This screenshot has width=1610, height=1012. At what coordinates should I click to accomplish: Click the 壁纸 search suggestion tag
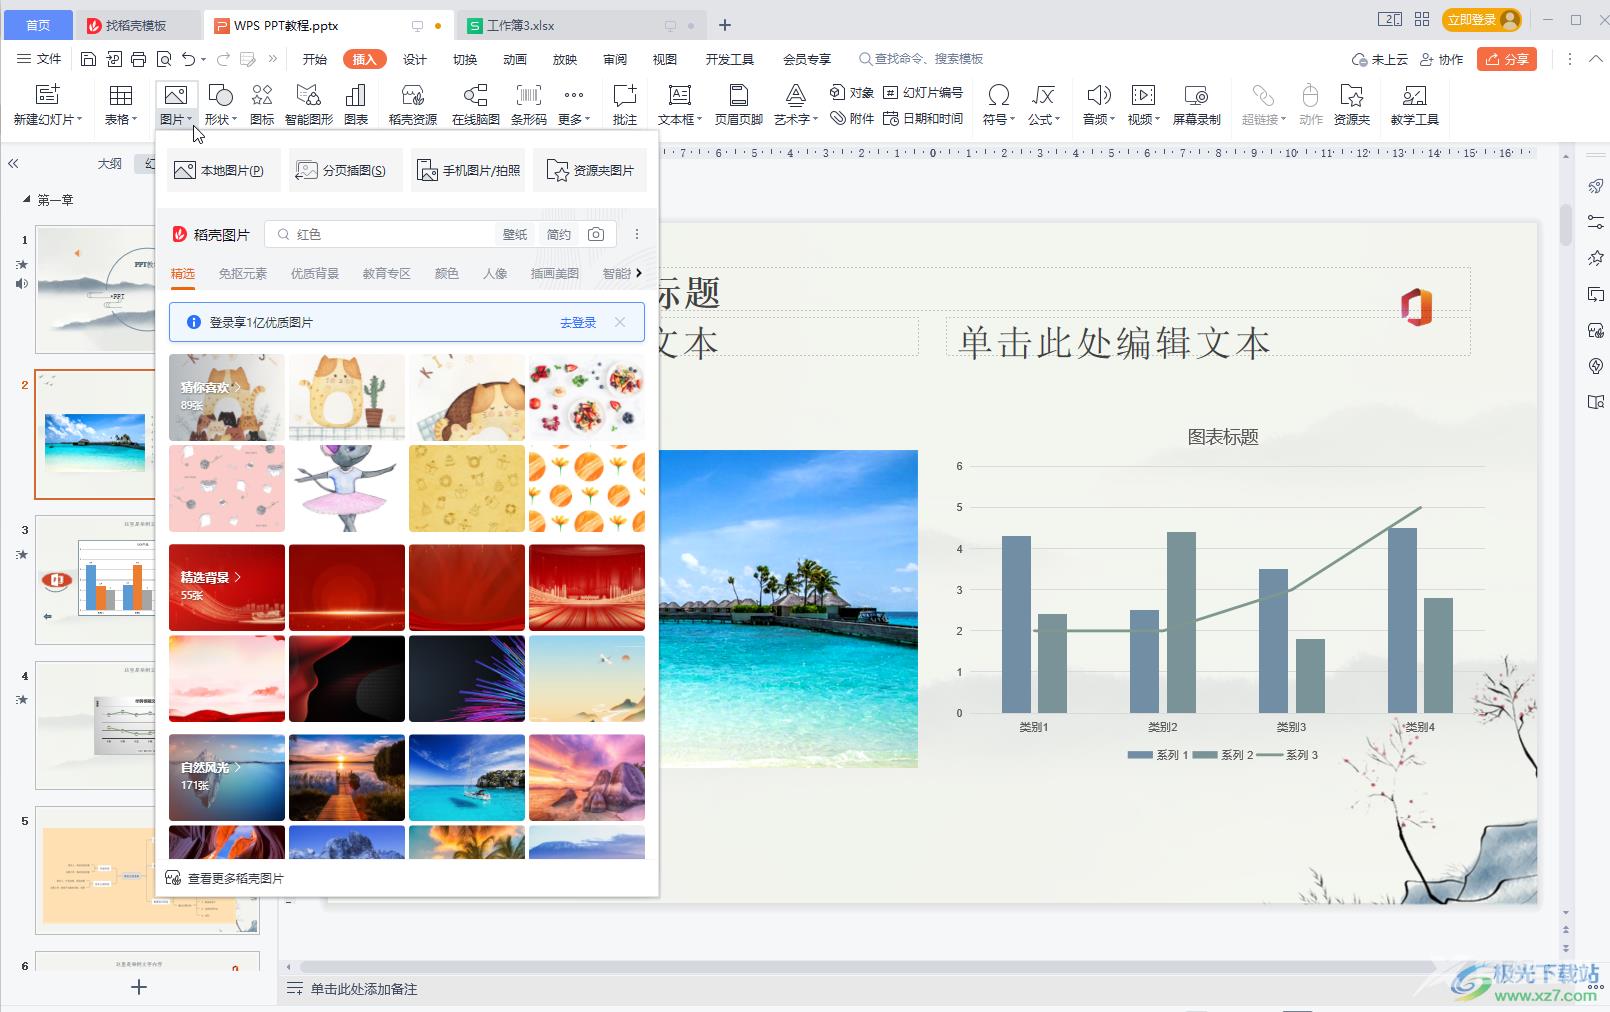coord(515,234)
